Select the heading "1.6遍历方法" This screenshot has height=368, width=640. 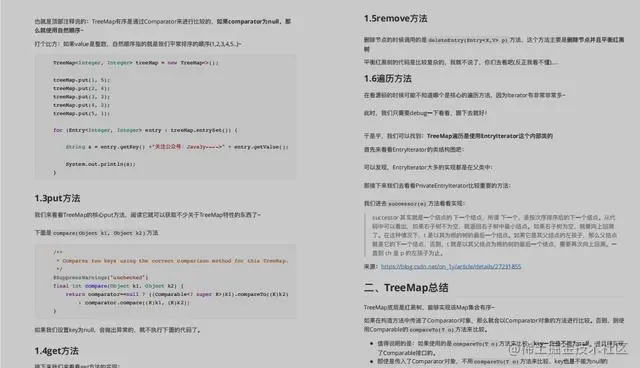[x=388, y=78]
